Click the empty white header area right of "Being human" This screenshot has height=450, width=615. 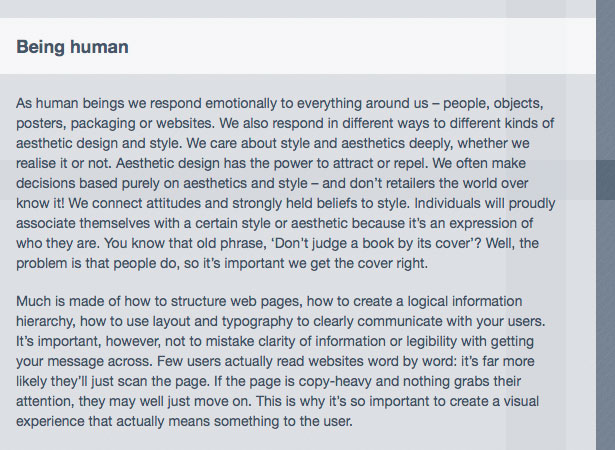[x=361, y=46]
